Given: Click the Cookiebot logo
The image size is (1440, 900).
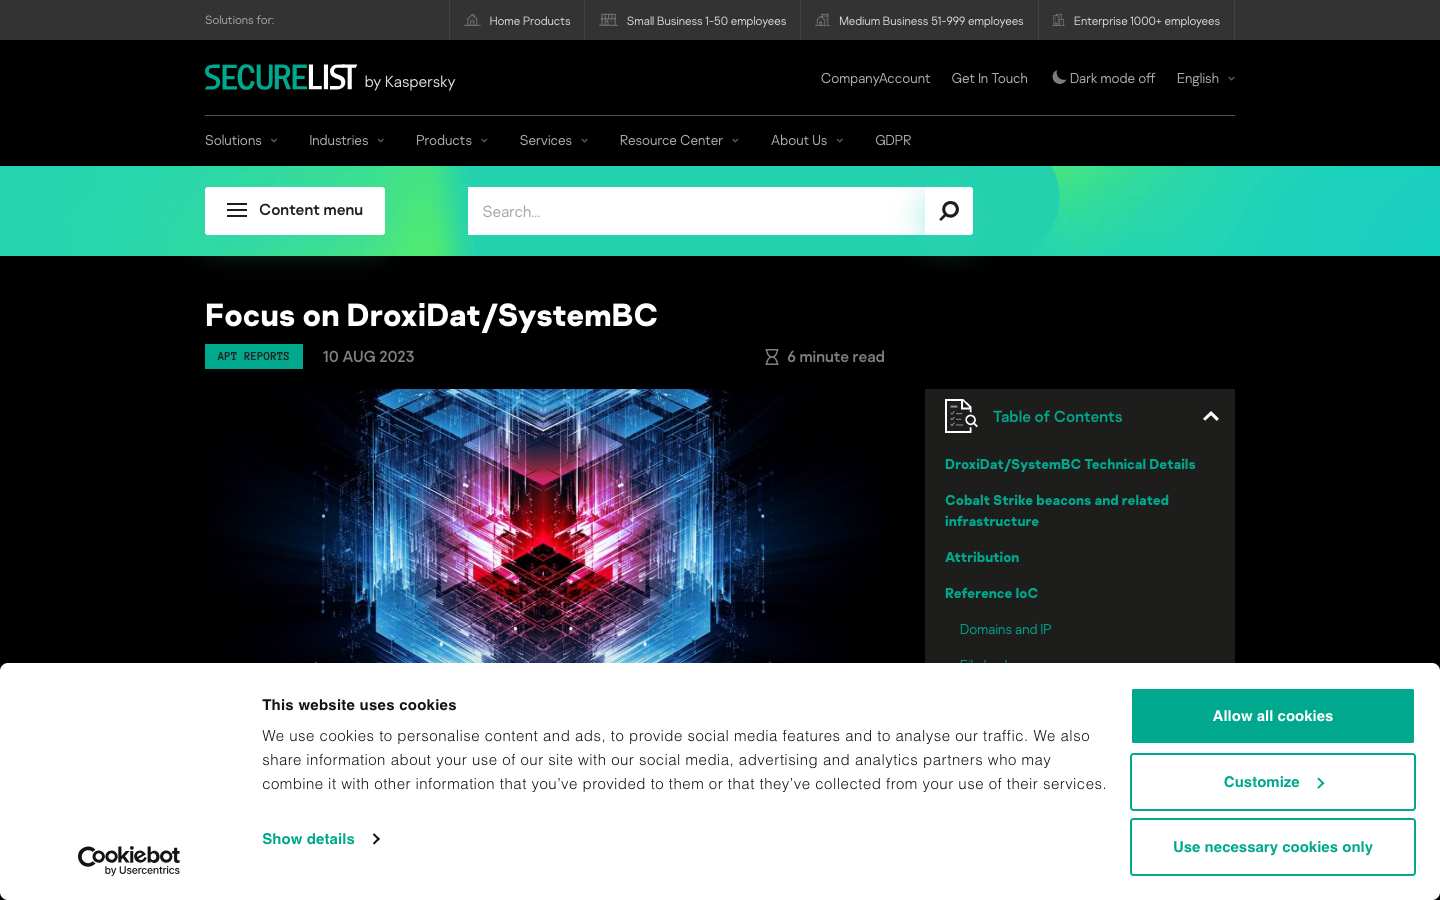Looking at the screenshot, I should coord(128,859).
